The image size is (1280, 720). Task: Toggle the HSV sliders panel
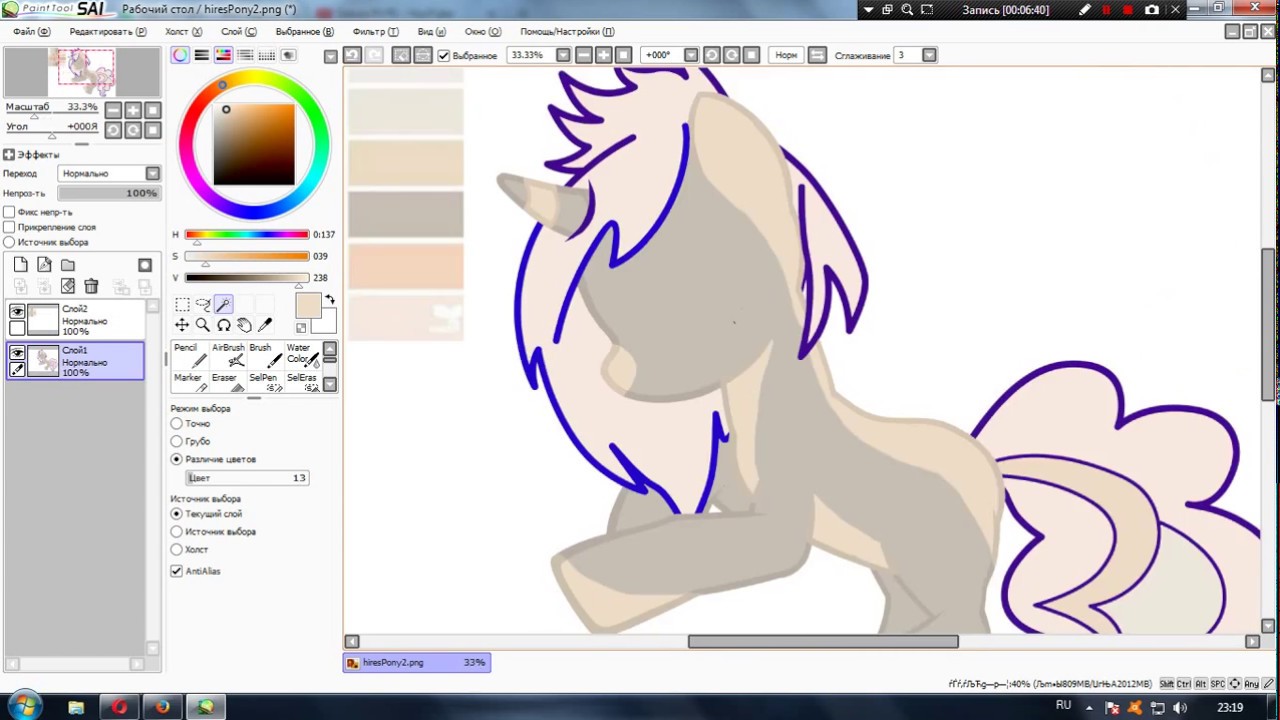(x=223, y=55)
